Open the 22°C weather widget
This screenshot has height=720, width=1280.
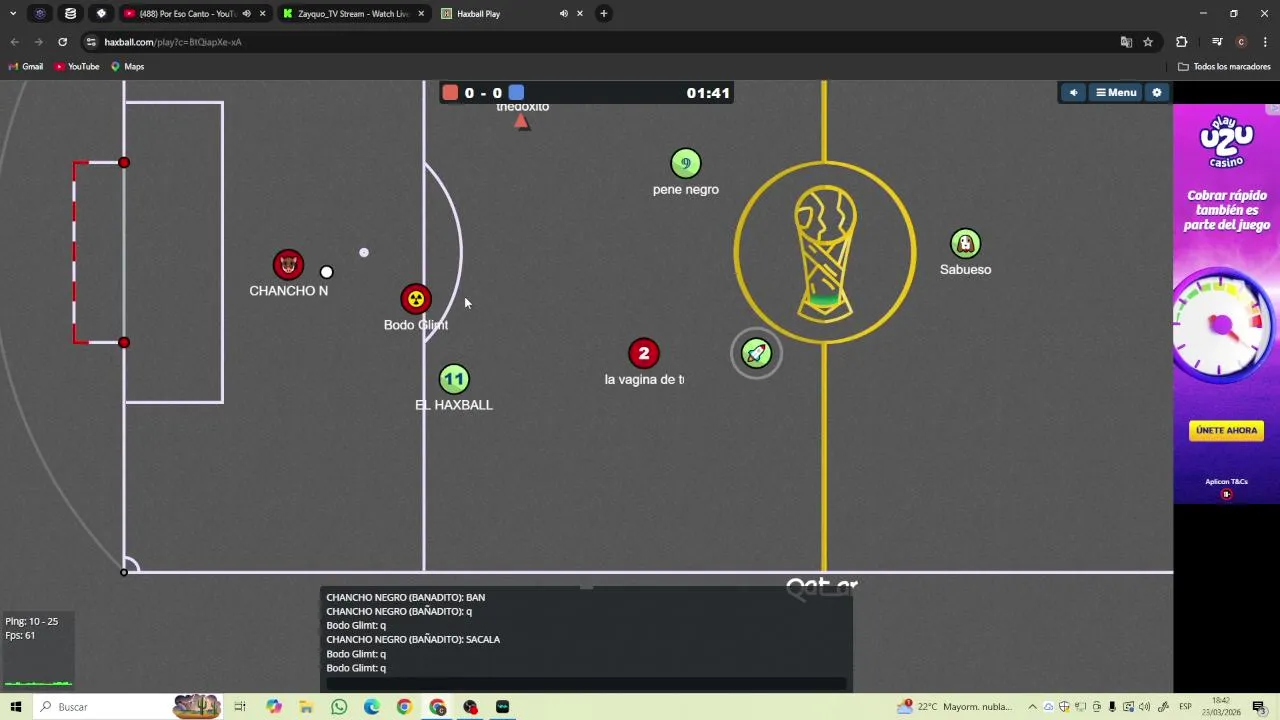pyautogui.click(x=955, y=707)
